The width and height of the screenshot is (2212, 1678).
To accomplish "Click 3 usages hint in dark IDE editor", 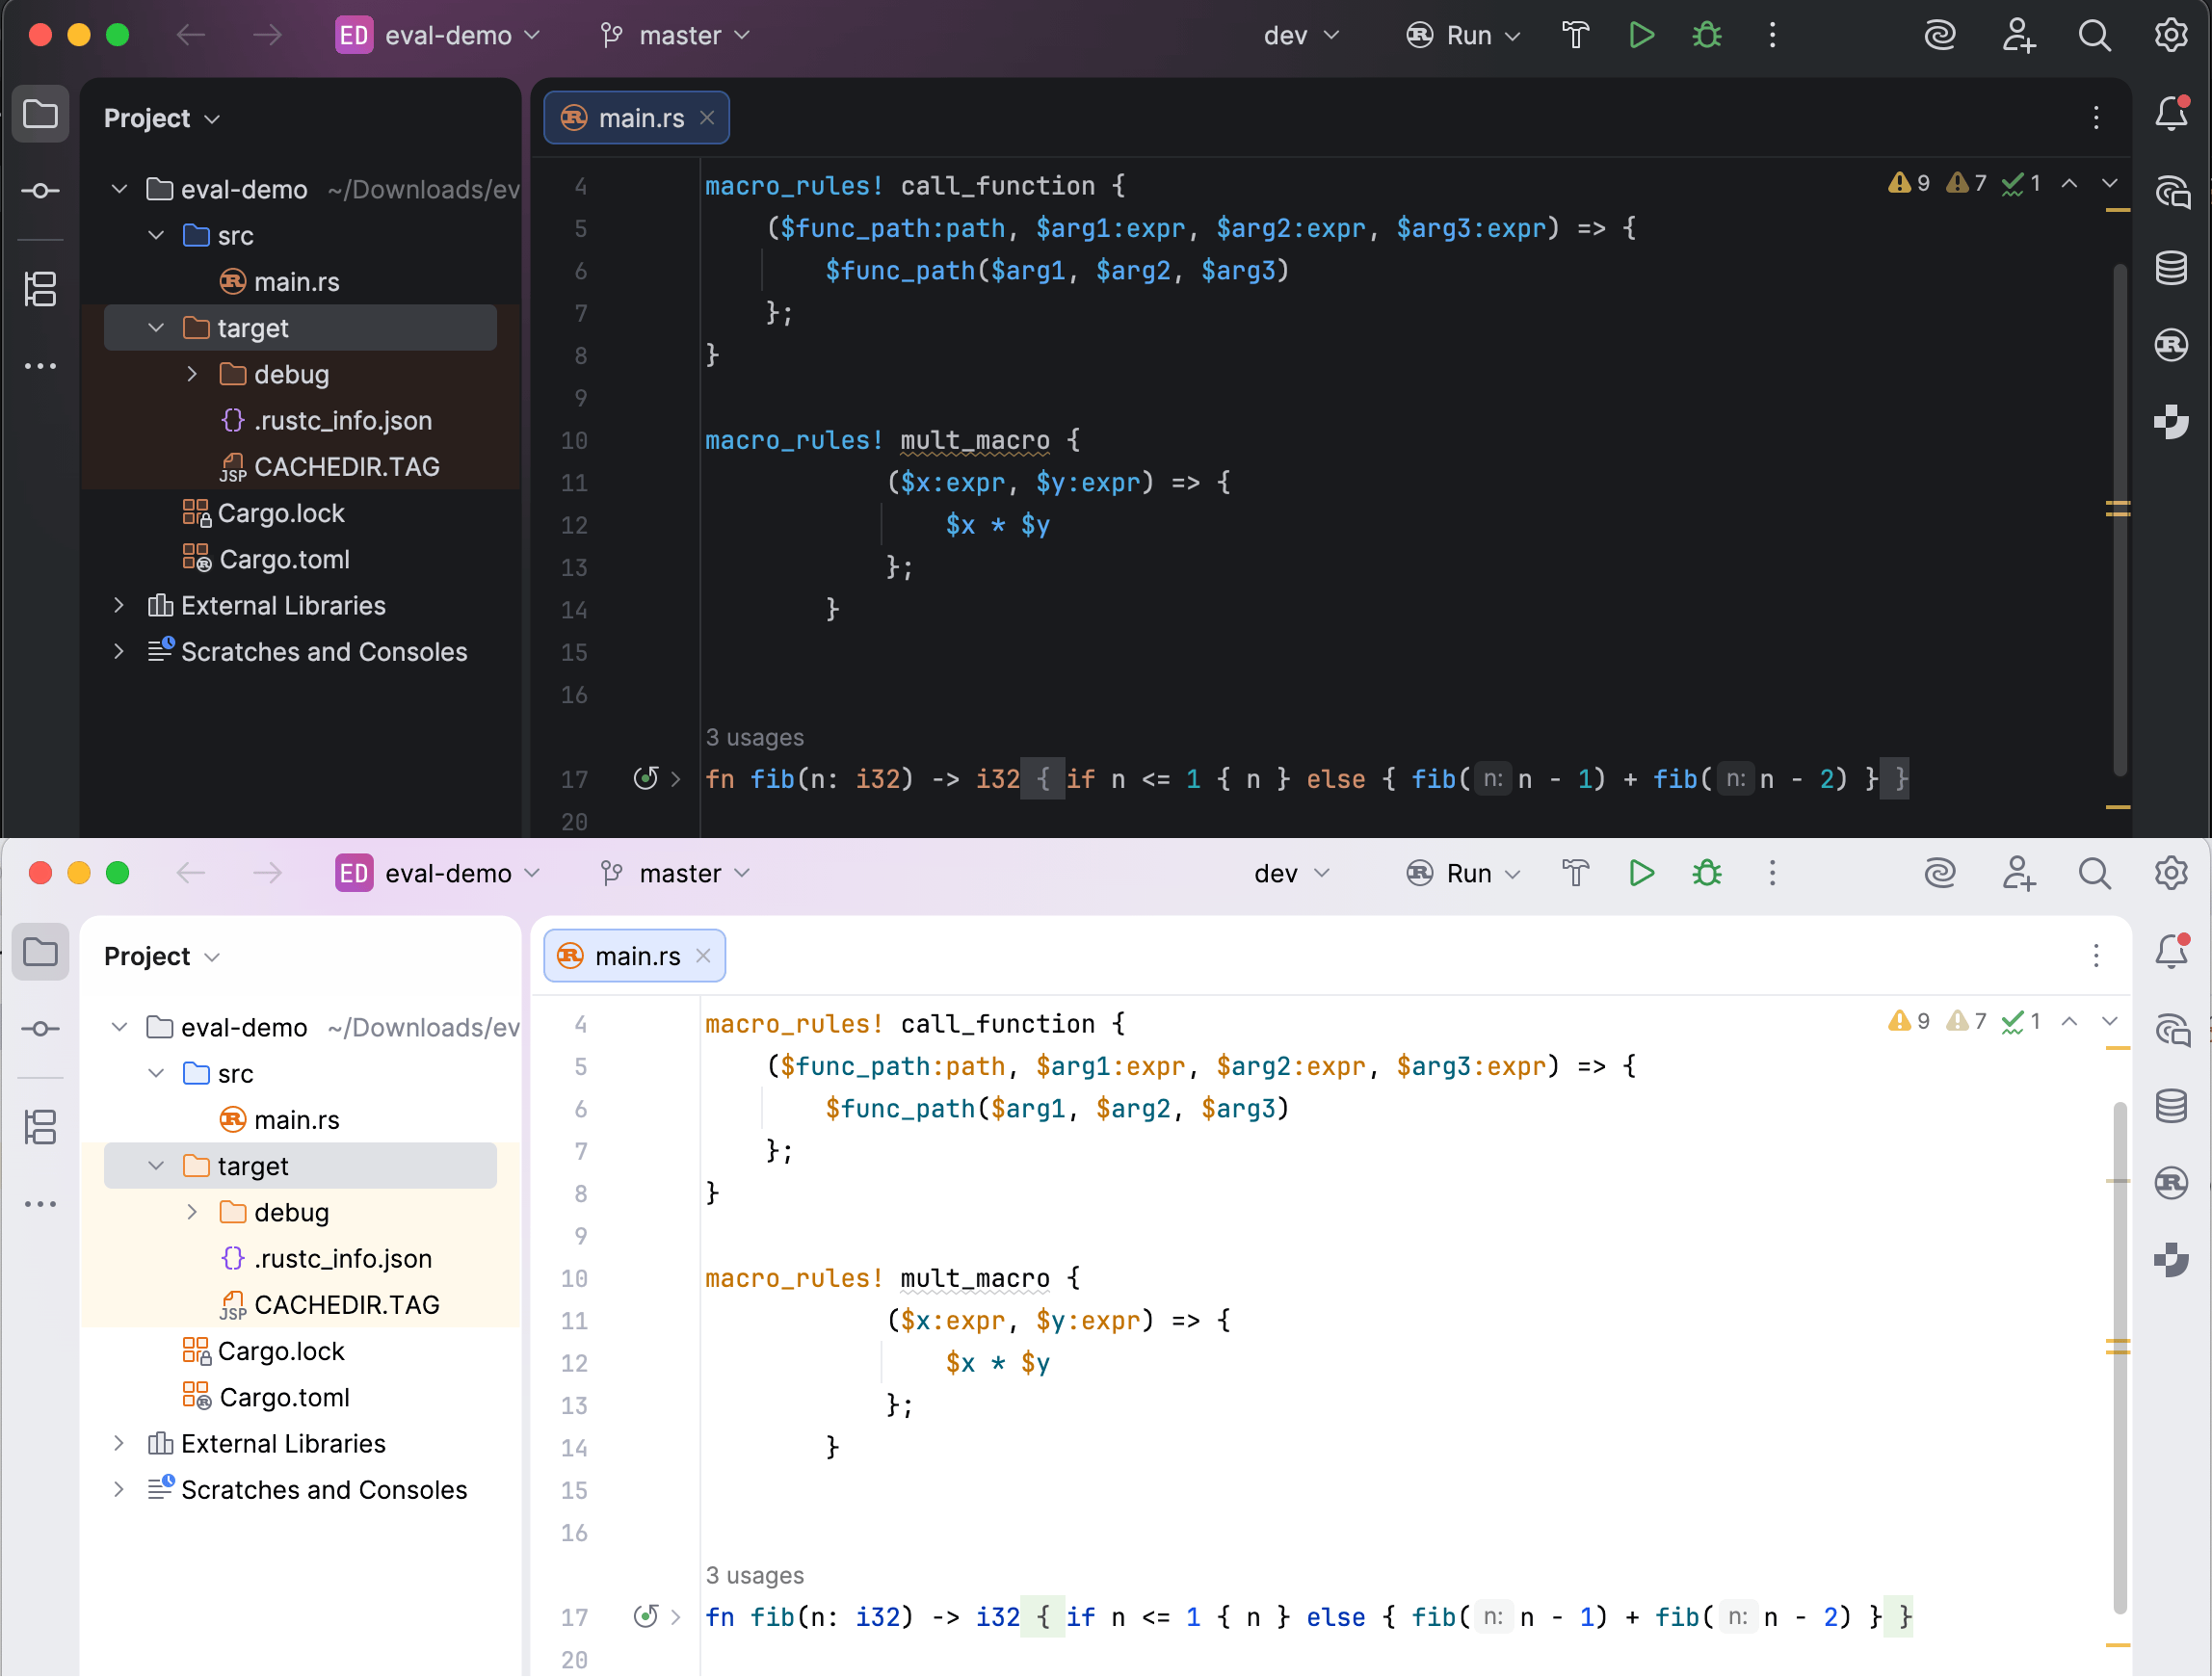I will coord(755,737).
